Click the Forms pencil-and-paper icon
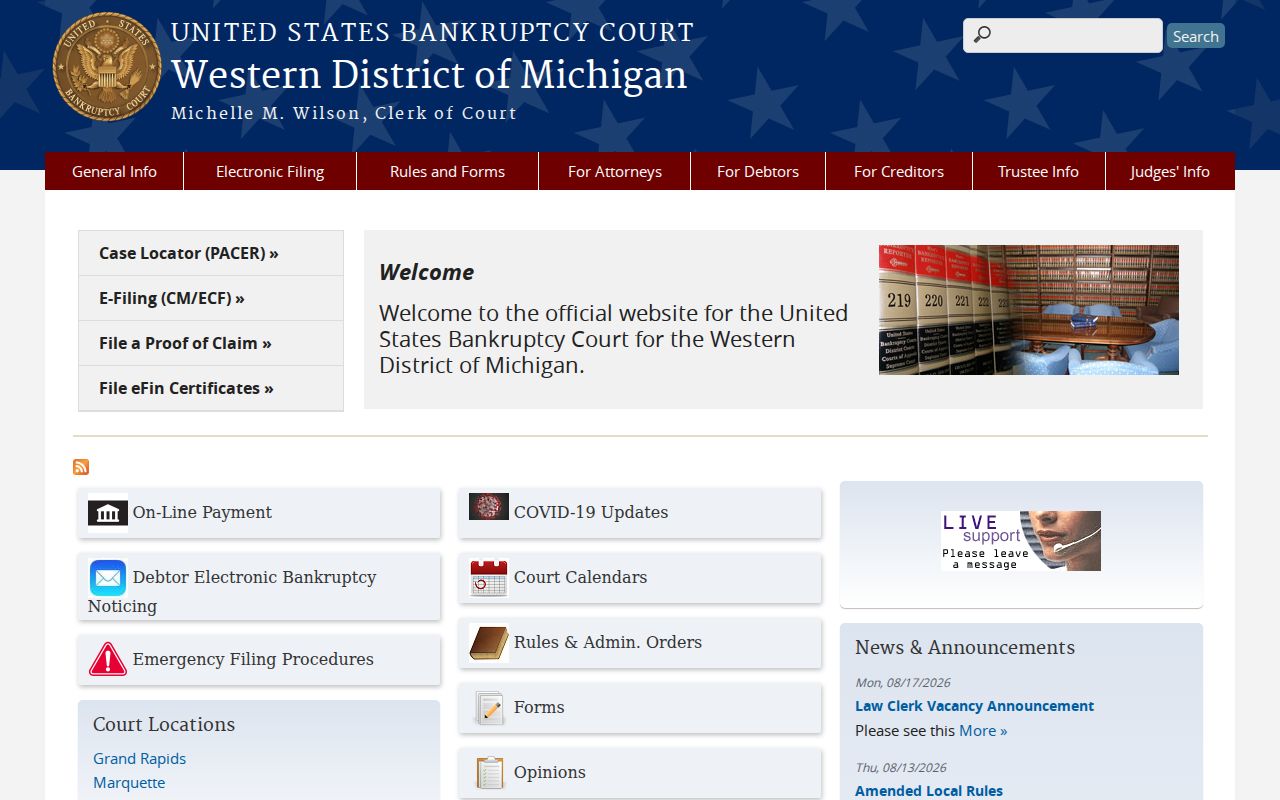1280x800 pixels. pyautogui.click(x=489, y=708)
